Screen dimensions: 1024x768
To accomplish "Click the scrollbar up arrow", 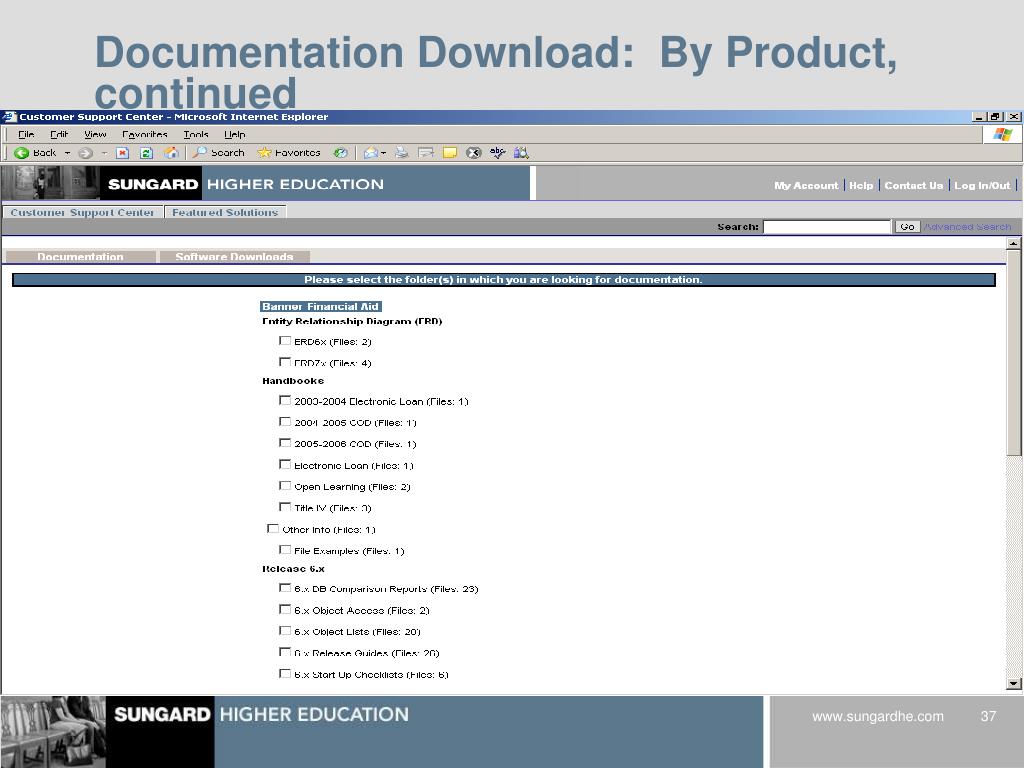I will click(x=1014, y=243).
